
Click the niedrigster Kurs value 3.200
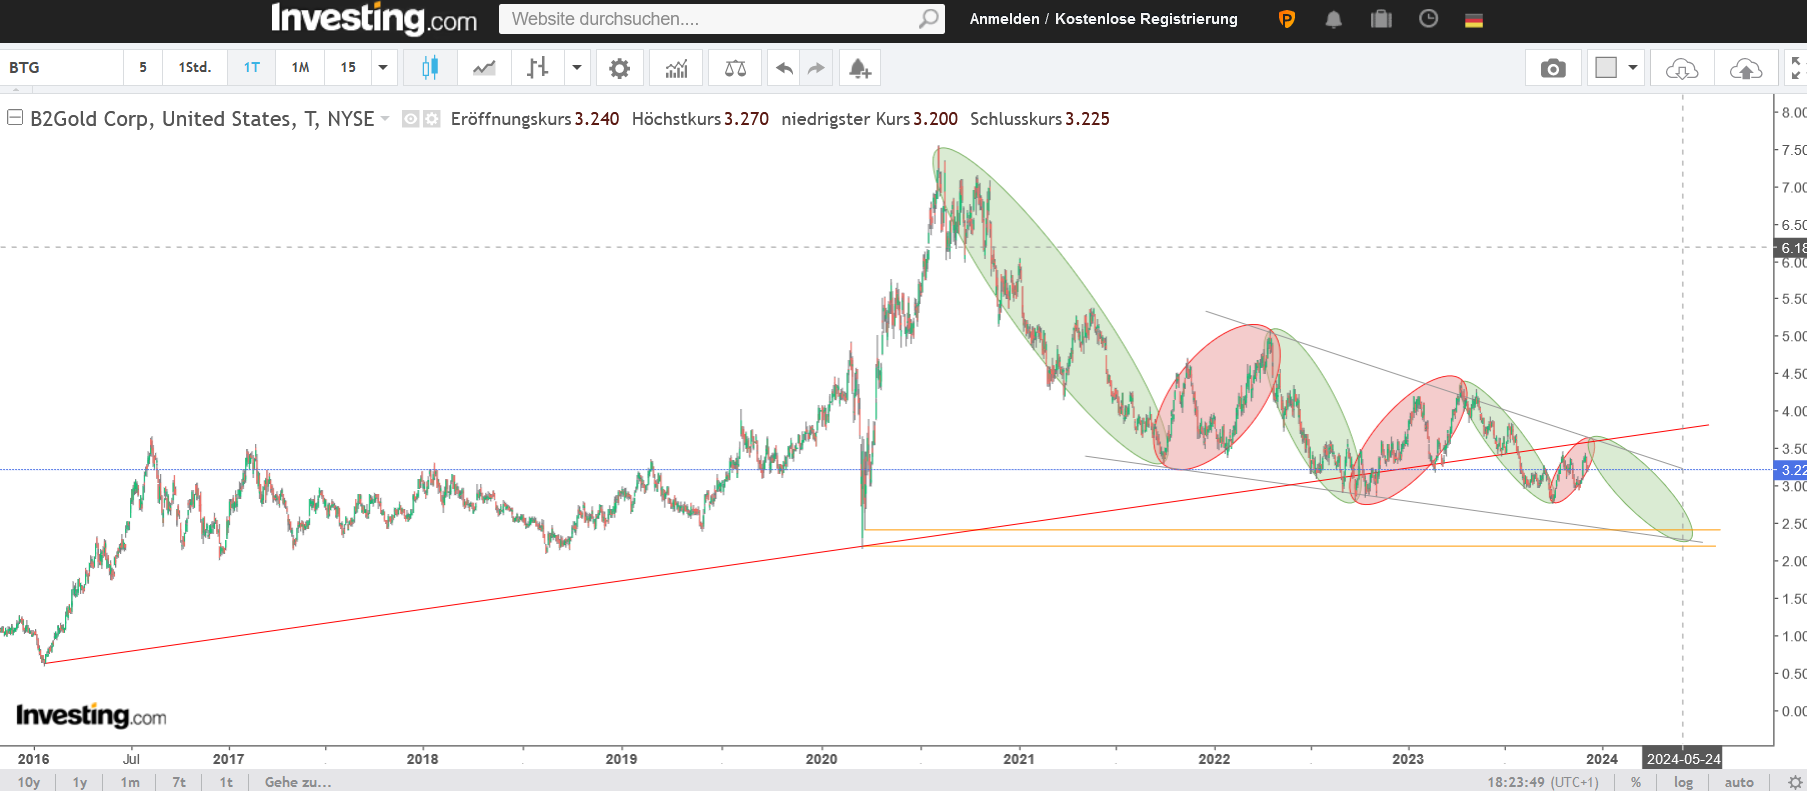point(935,119)
